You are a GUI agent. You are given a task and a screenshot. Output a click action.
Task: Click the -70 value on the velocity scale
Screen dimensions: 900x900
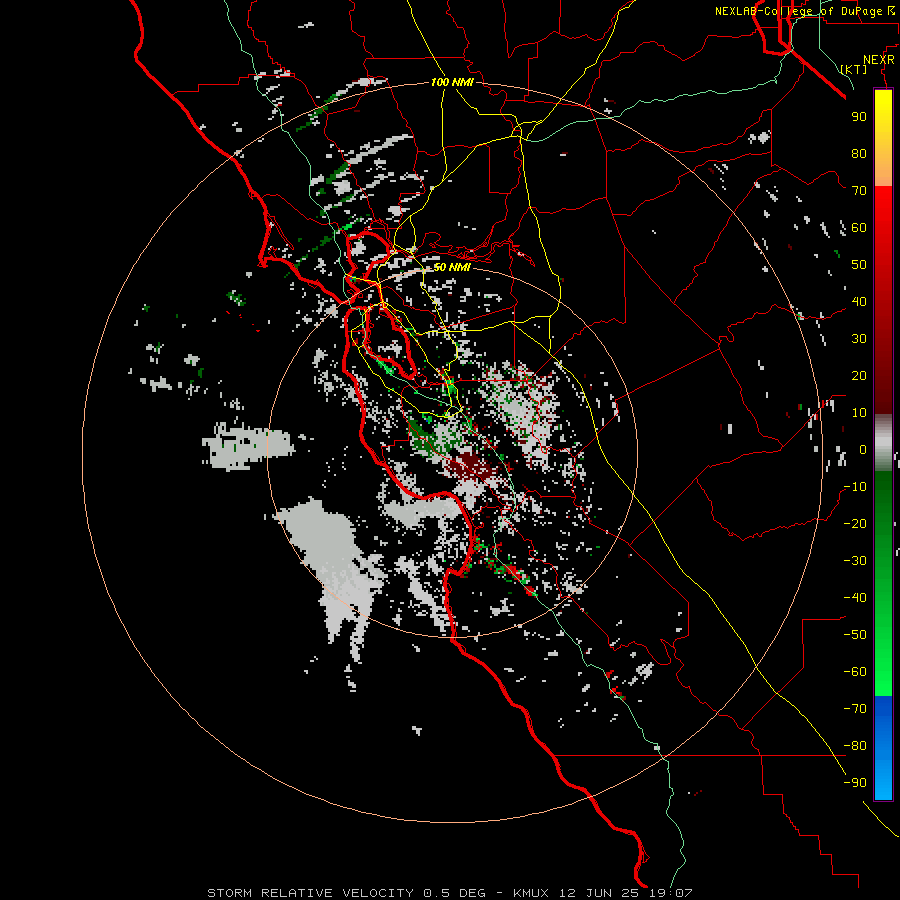pos(855,709)
